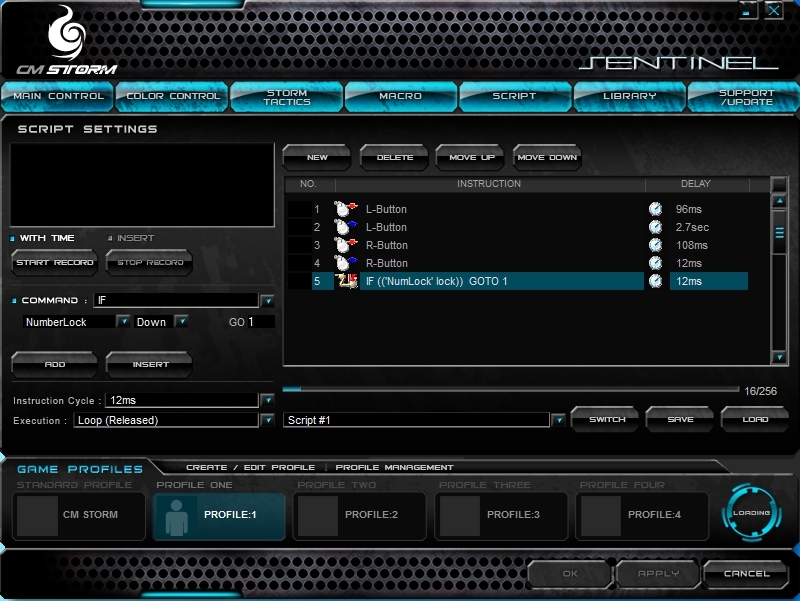The image size is (800, 601).
Task: Switch to Profile Management
Action: click(394, 467)
